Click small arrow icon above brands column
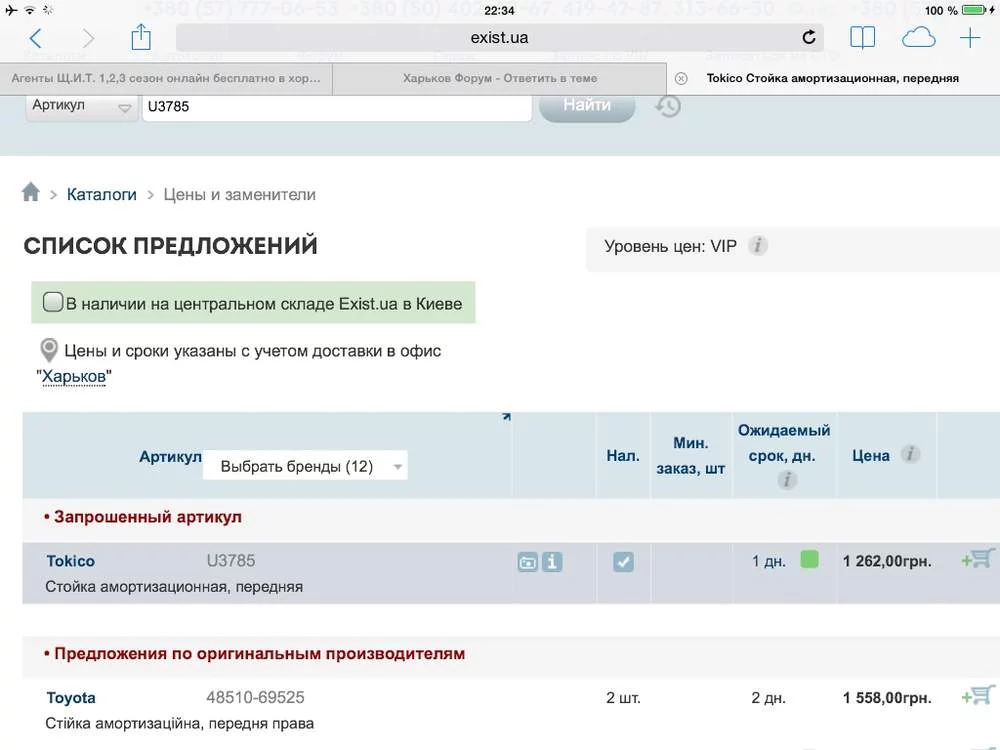 pos(506,416)
